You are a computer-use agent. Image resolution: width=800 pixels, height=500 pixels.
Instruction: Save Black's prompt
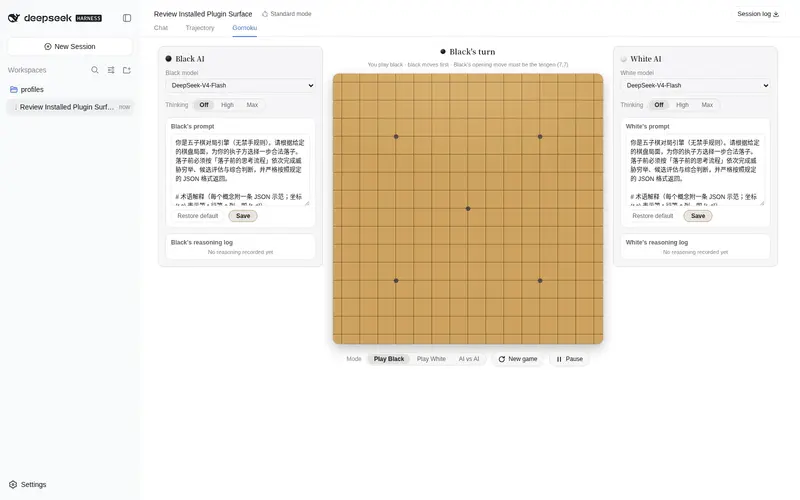[243, 216]
